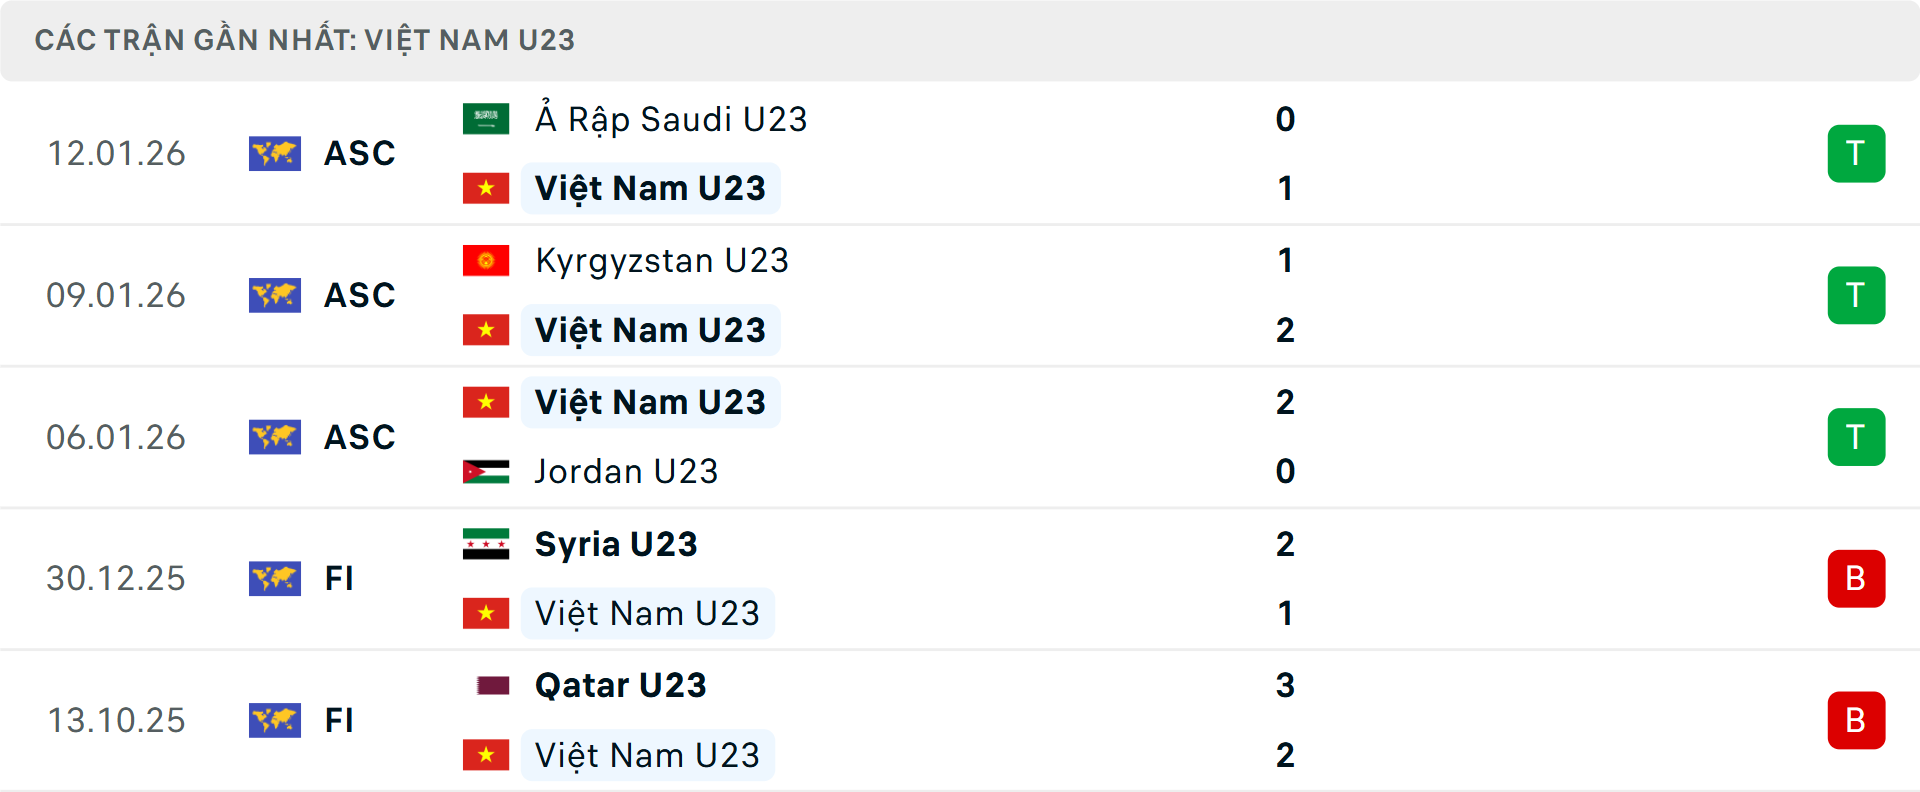Click the Jordan U23 flag icon

click(x=486, y=471)
